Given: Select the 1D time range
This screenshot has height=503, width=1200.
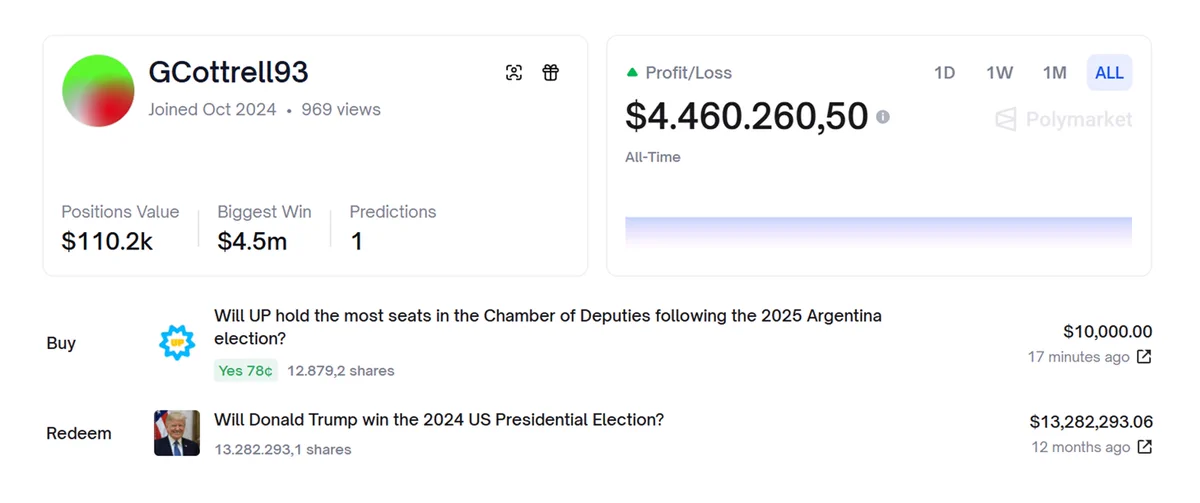Looking at the screenshot, I should point(944,73).
